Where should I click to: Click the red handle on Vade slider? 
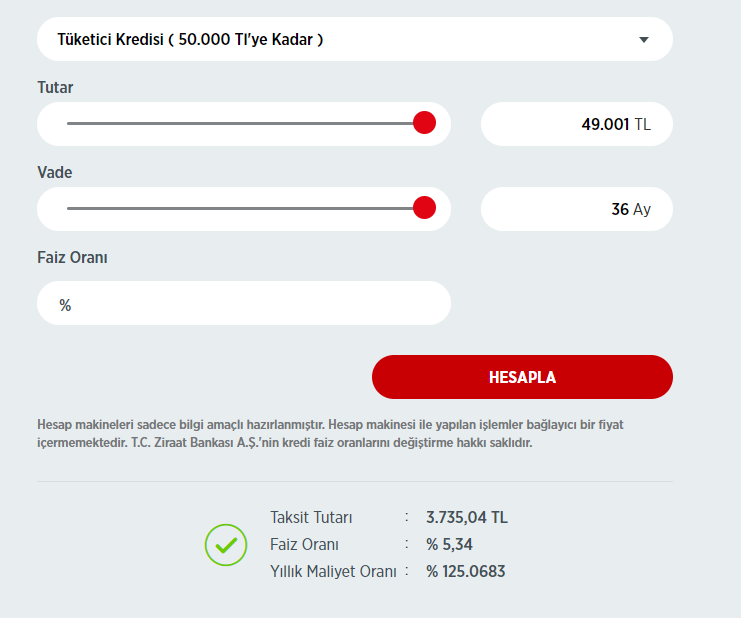[x=425, y=208]
